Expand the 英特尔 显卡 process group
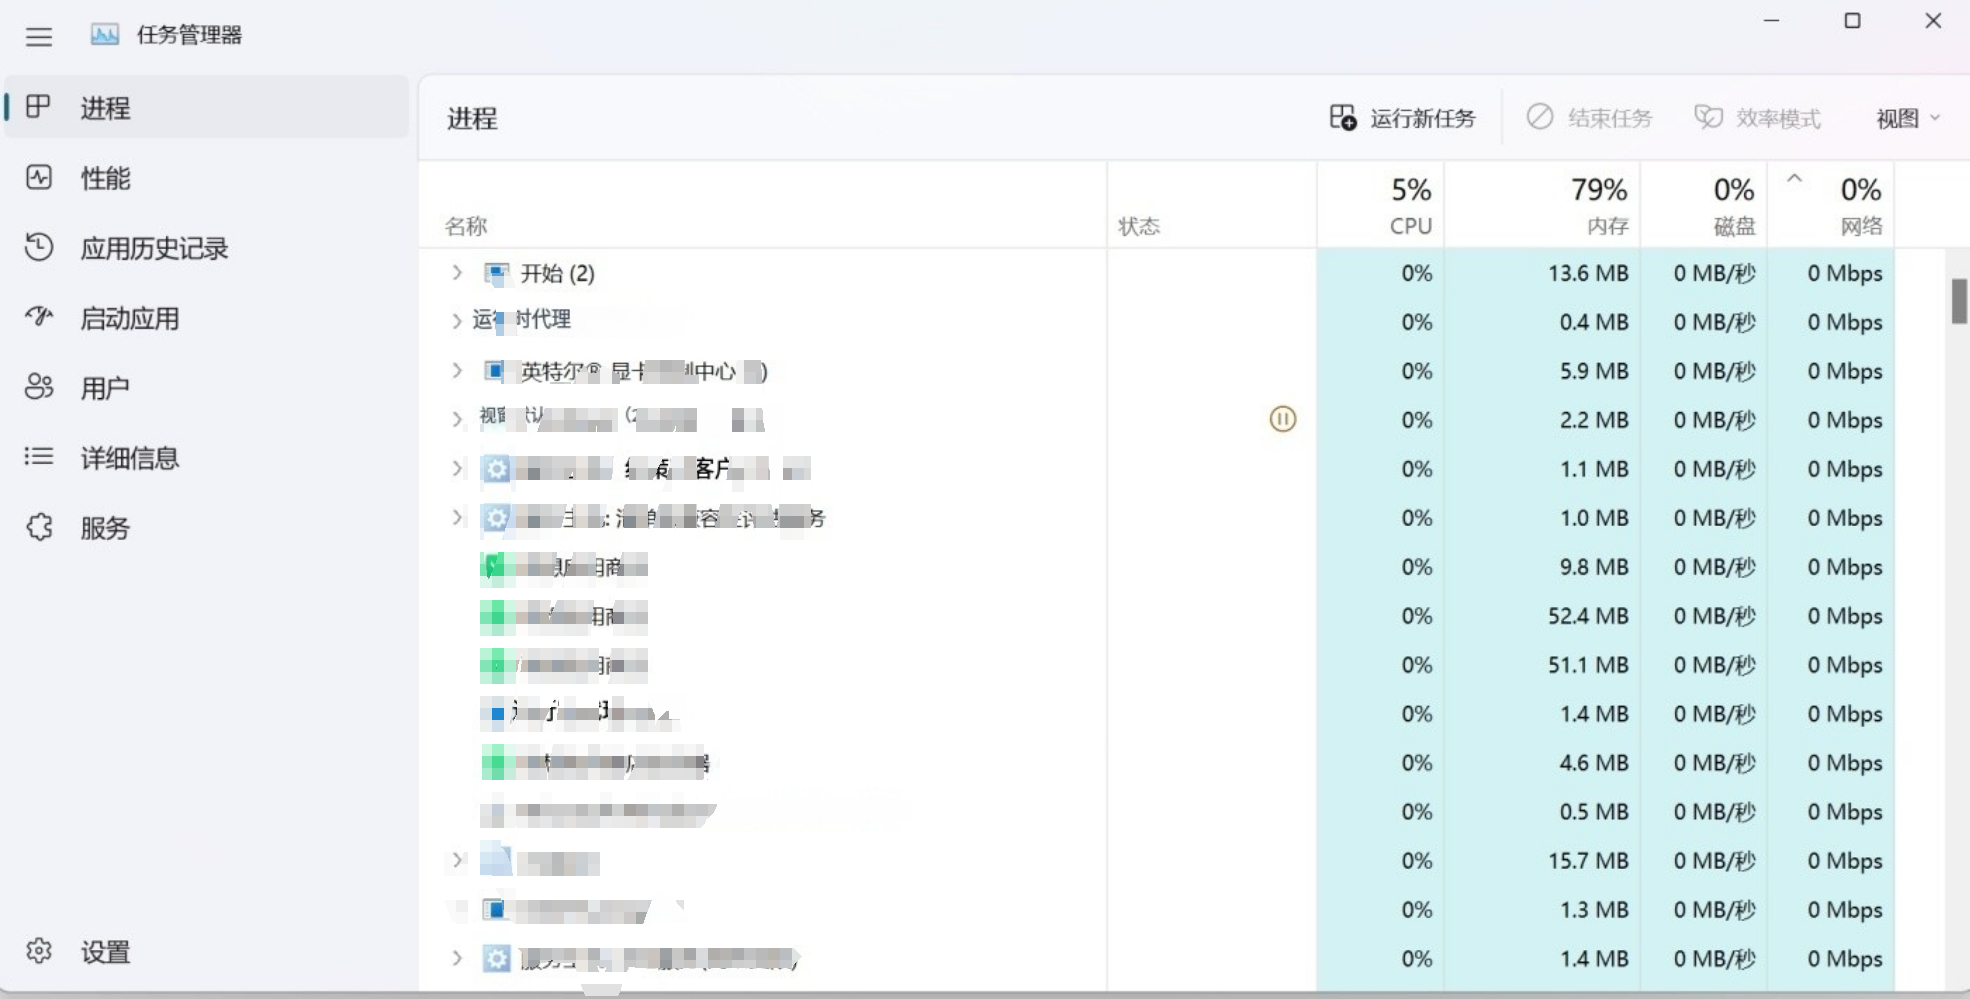The height and width of the screenshot is (999, 1970). 457,370
